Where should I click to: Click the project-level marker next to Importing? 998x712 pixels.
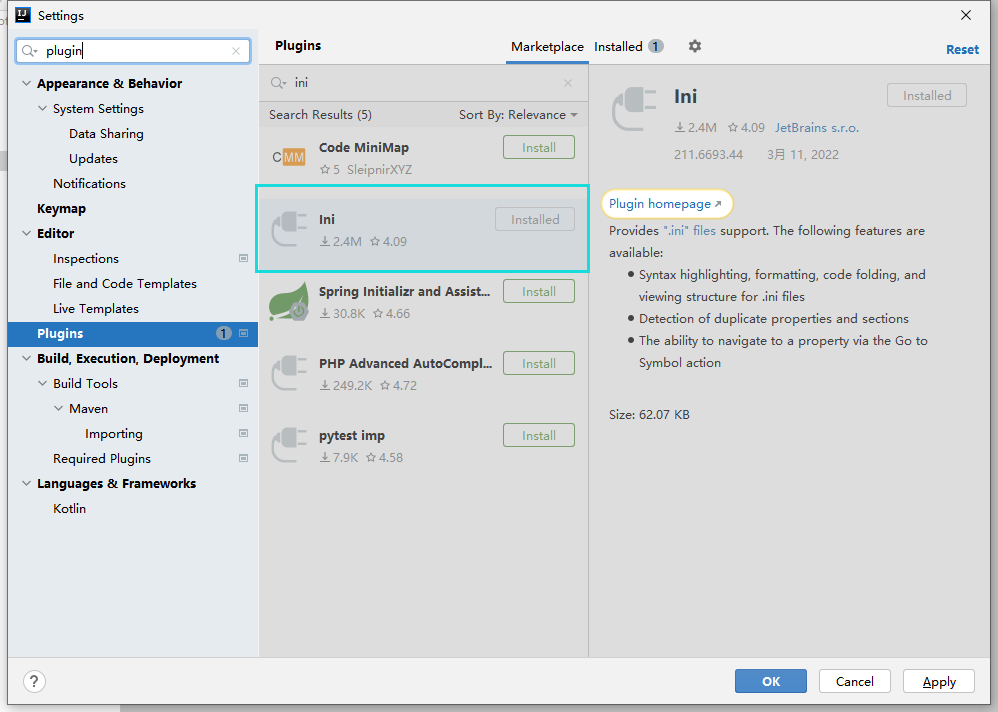click(243, 433)
